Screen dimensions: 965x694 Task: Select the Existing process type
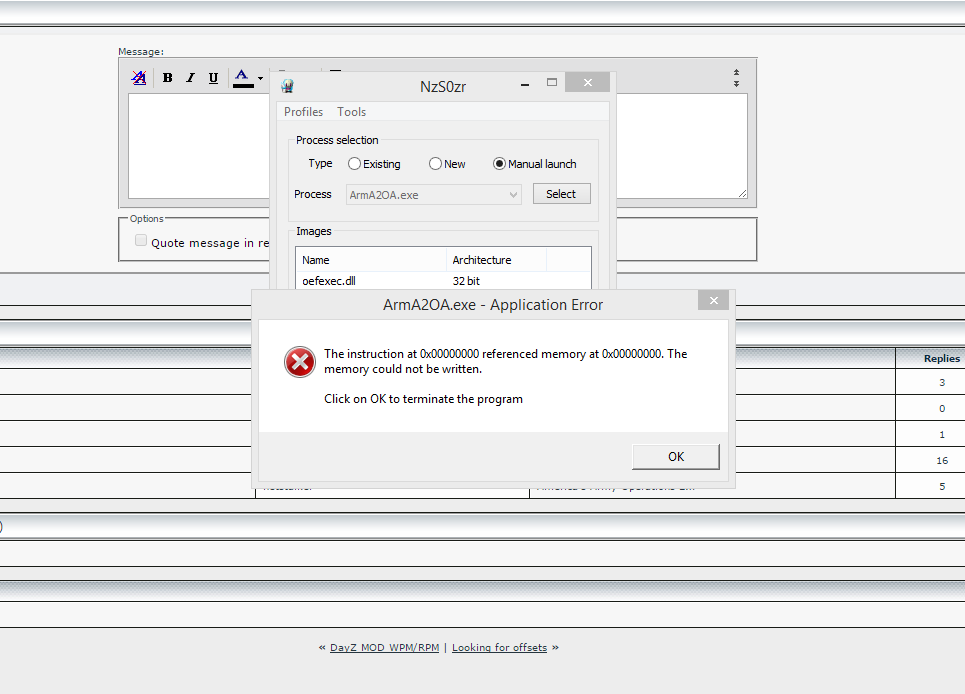click(x=374, y=164)
